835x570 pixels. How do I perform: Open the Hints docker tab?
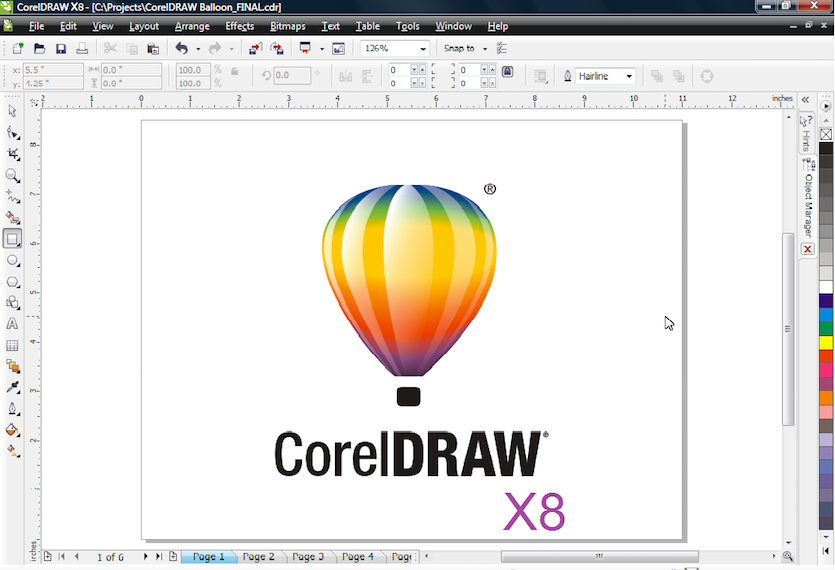[x=807, y=133]
